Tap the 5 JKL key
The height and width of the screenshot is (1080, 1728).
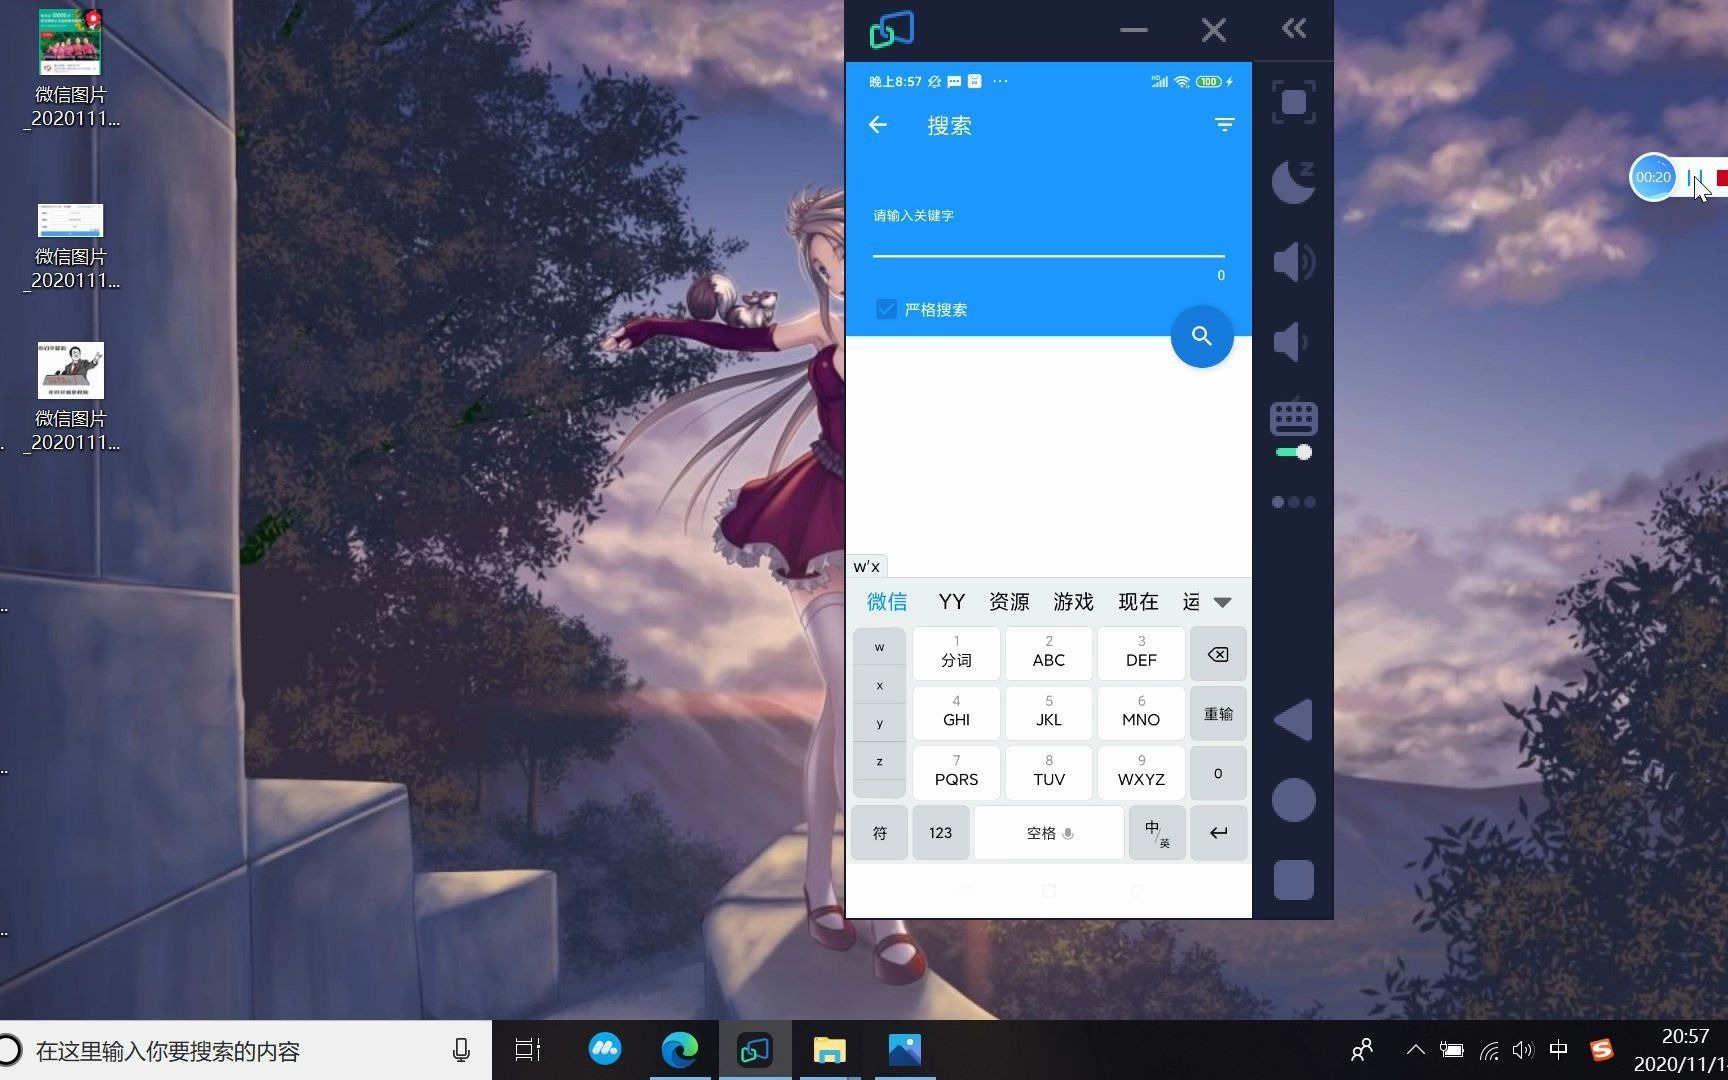[1048, 712]
